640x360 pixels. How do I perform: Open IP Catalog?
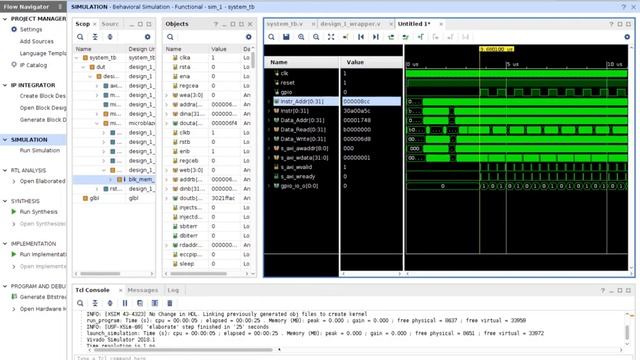click(x=33, y=65)
